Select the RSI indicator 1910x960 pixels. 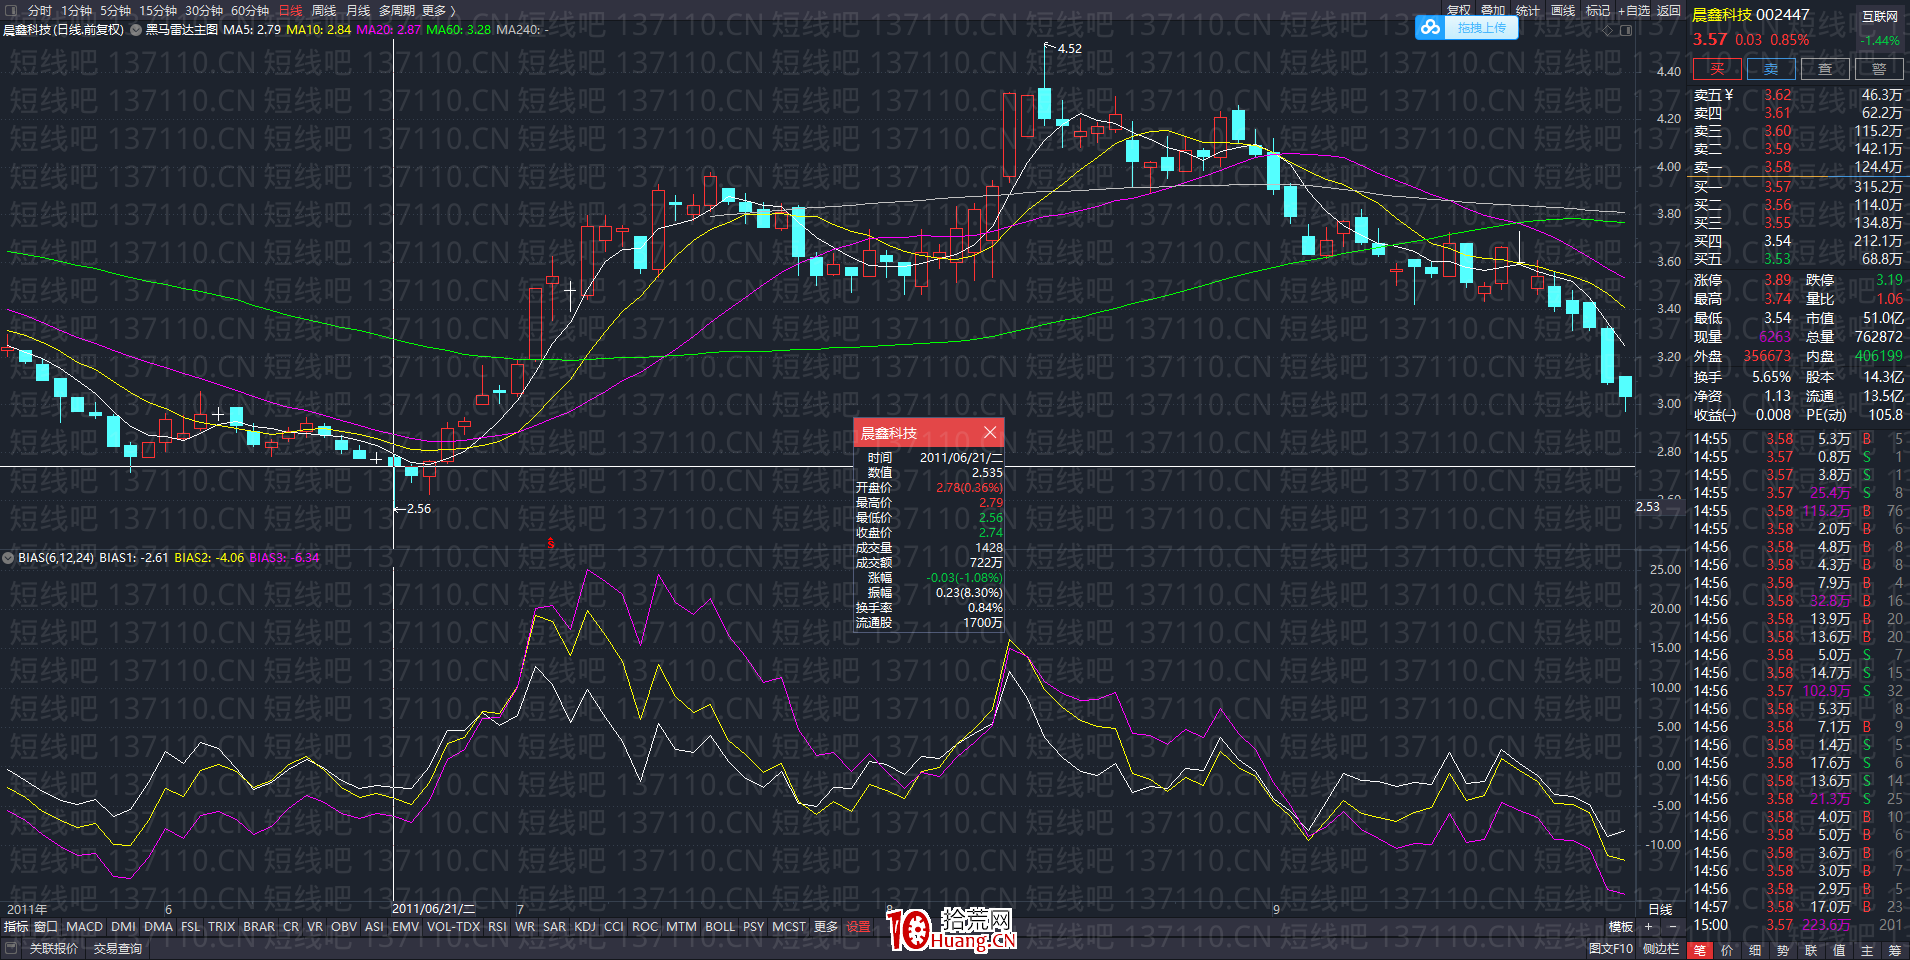[497, 927]
